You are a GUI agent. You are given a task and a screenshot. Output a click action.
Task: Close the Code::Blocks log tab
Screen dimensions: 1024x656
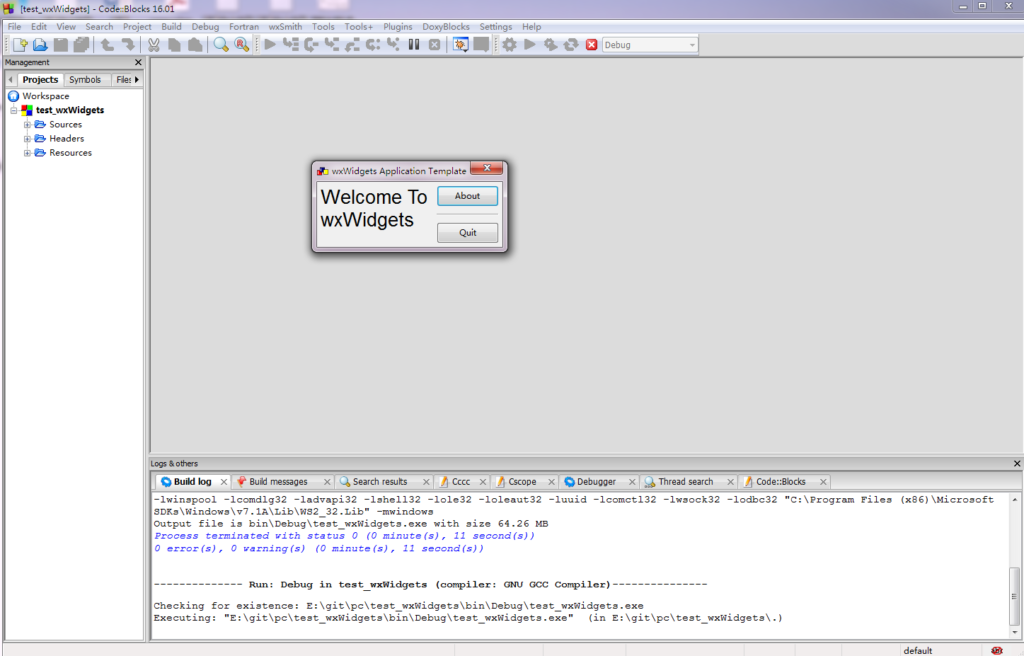[823, 482]
